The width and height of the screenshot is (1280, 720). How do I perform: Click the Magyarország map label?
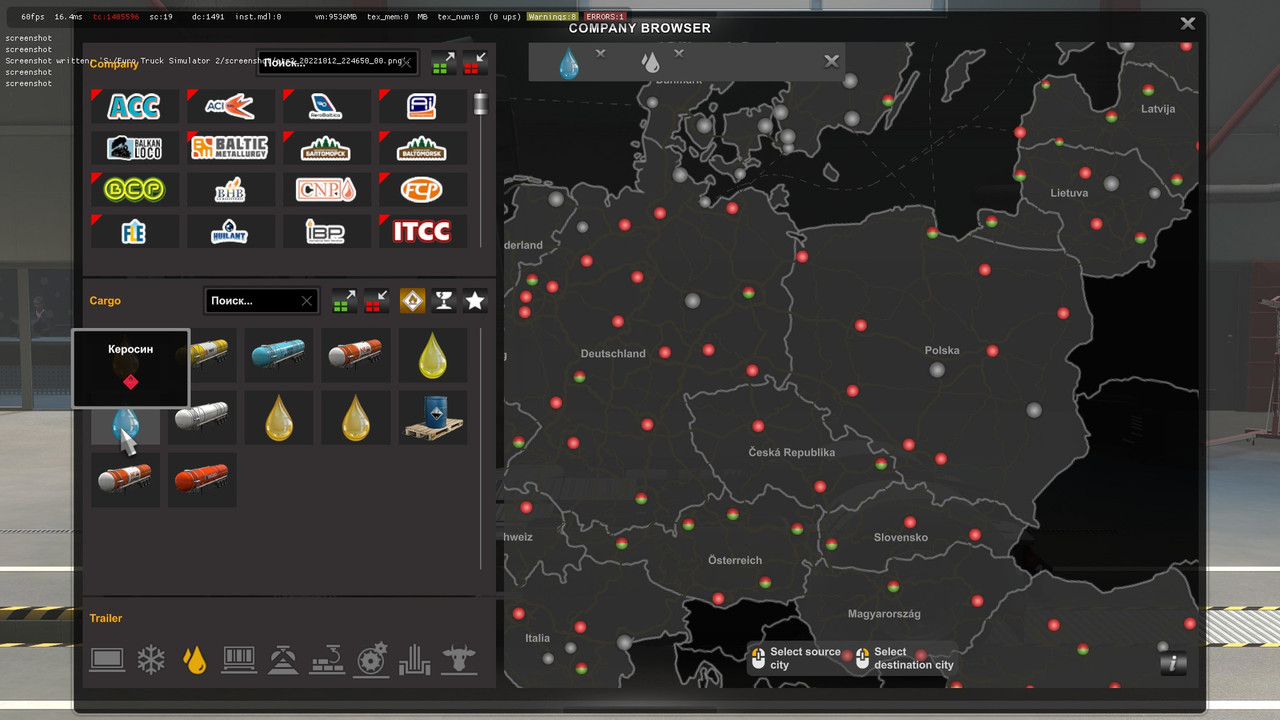click(884, 613)
